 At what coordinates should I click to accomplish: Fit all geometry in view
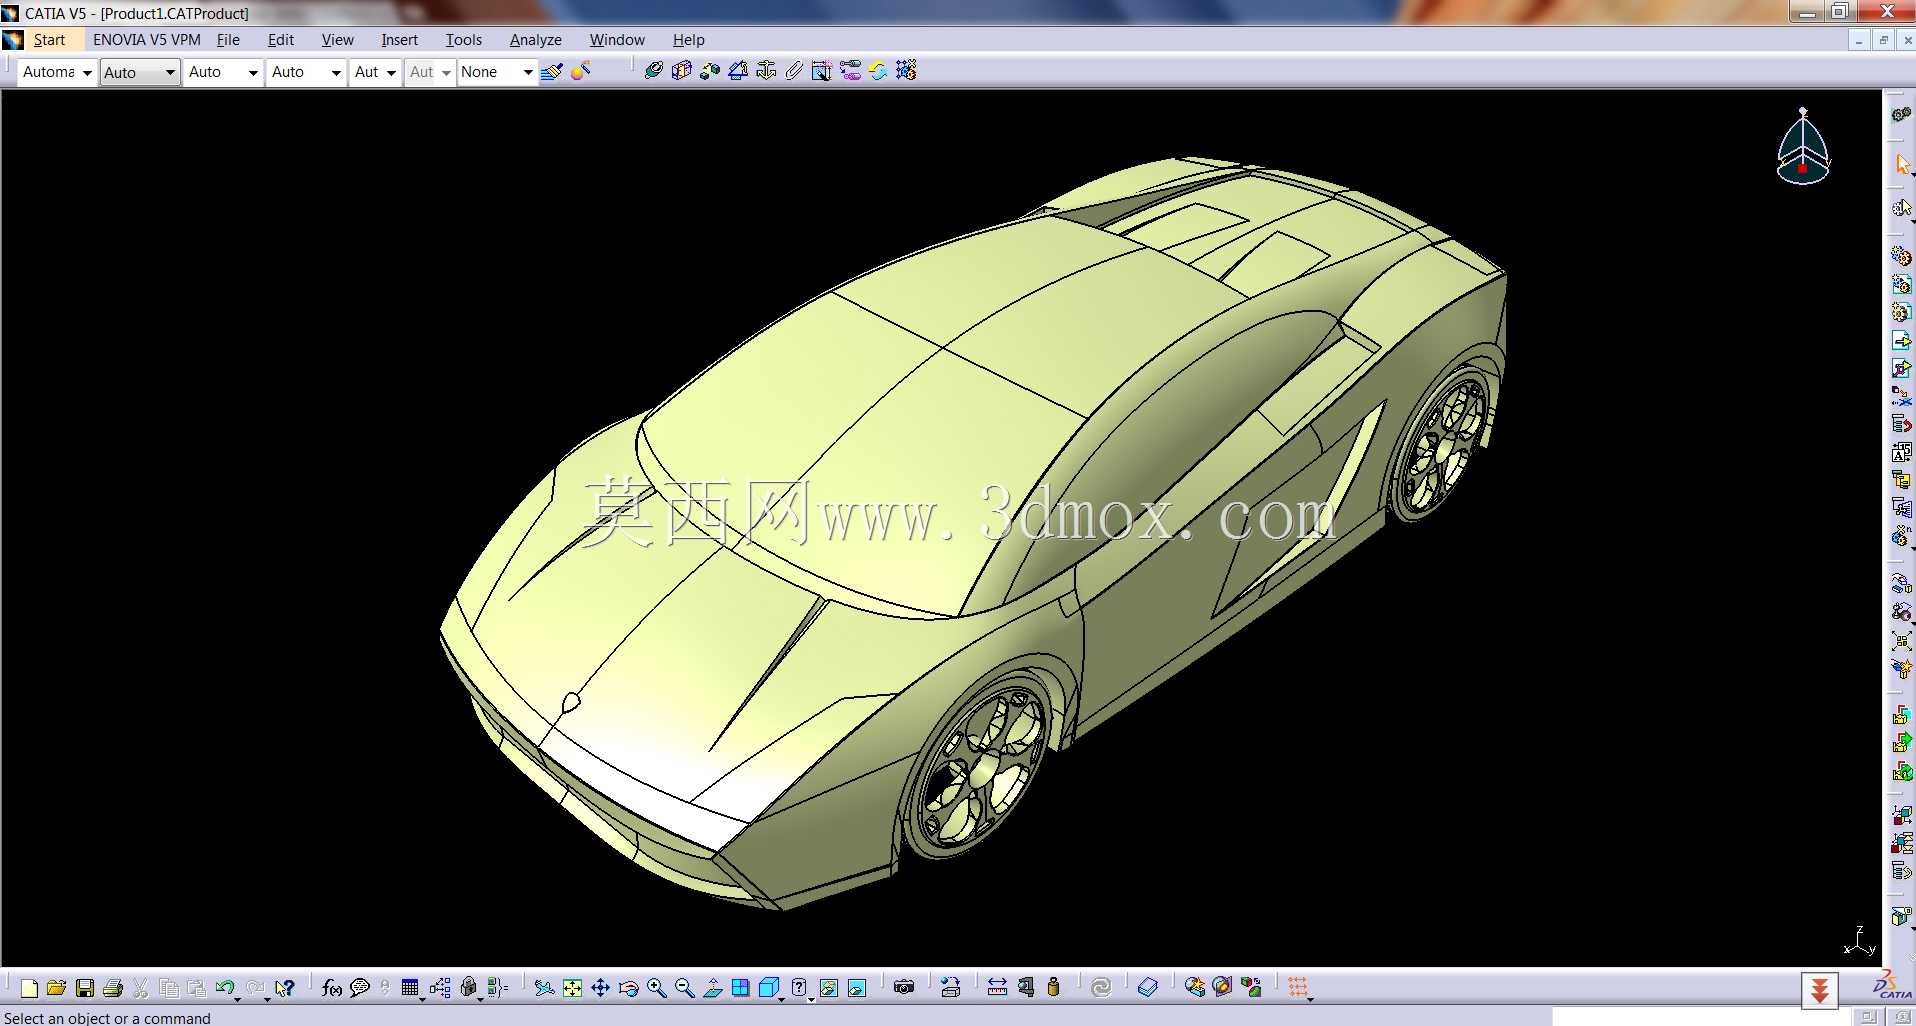click(572, 988)
